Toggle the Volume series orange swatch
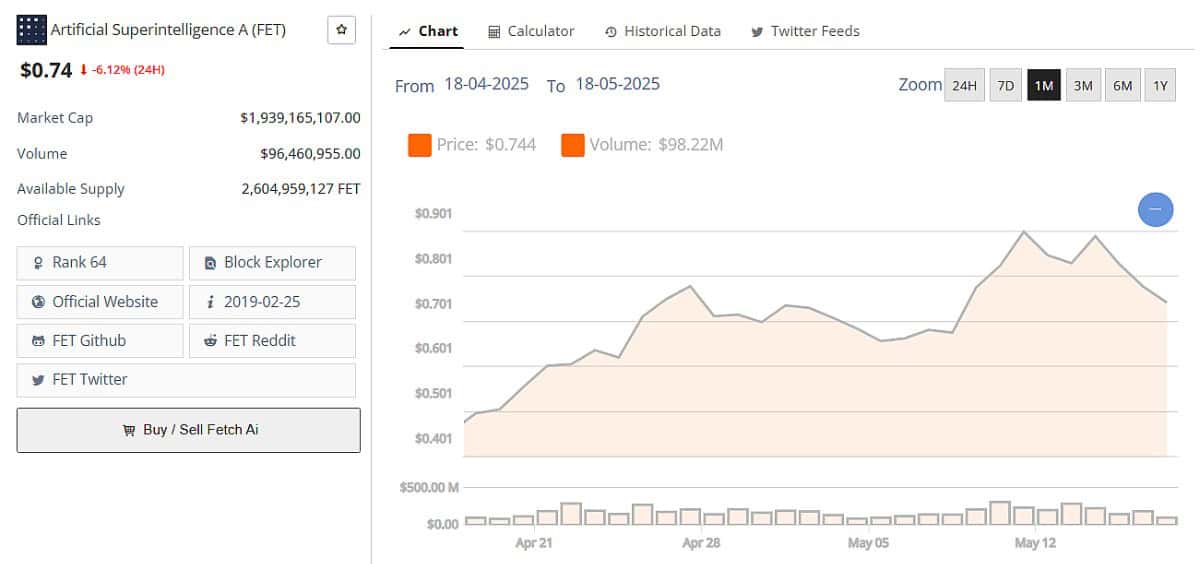This screenshot has width=1200, height=564. pos(572,145)
